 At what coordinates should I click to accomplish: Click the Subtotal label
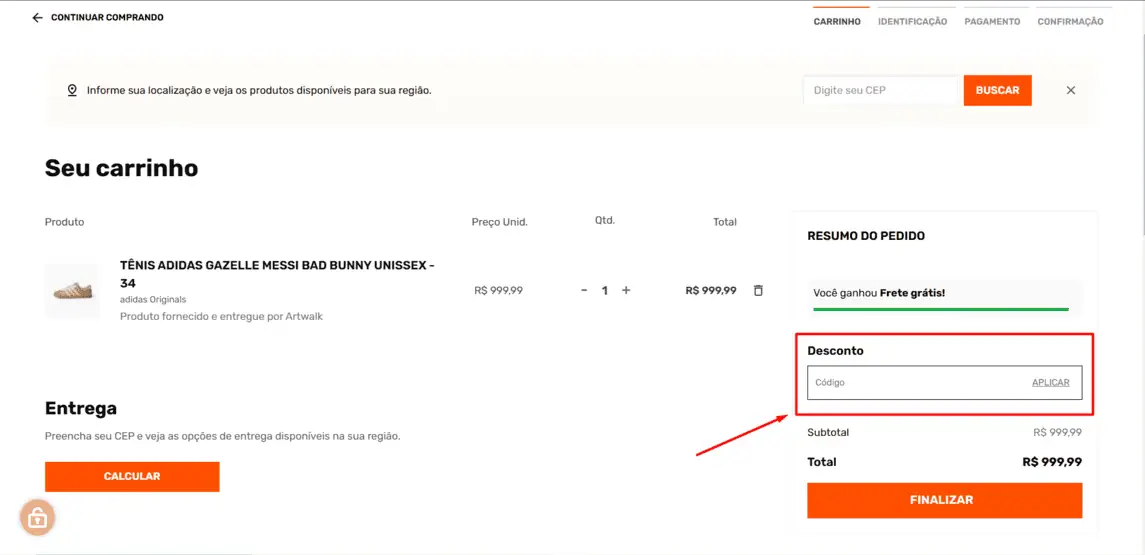point(828,432)
